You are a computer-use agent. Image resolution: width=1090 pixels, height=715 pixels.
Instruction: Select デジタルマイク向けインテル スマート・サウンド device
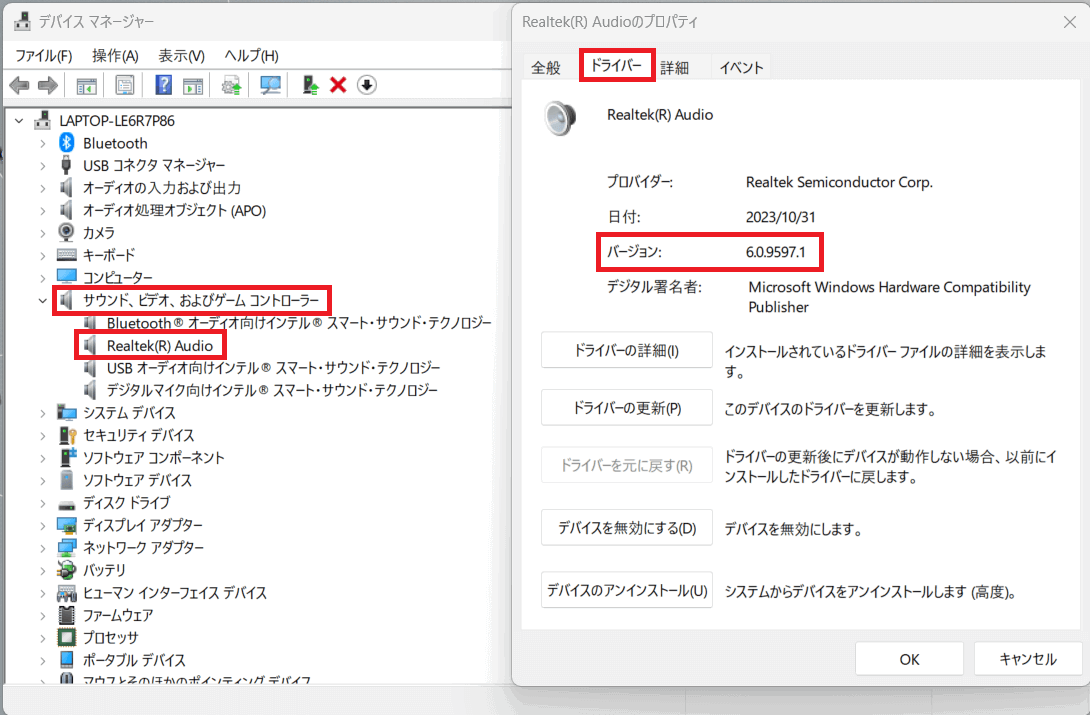pyautogui.click(x=272, y=390)
